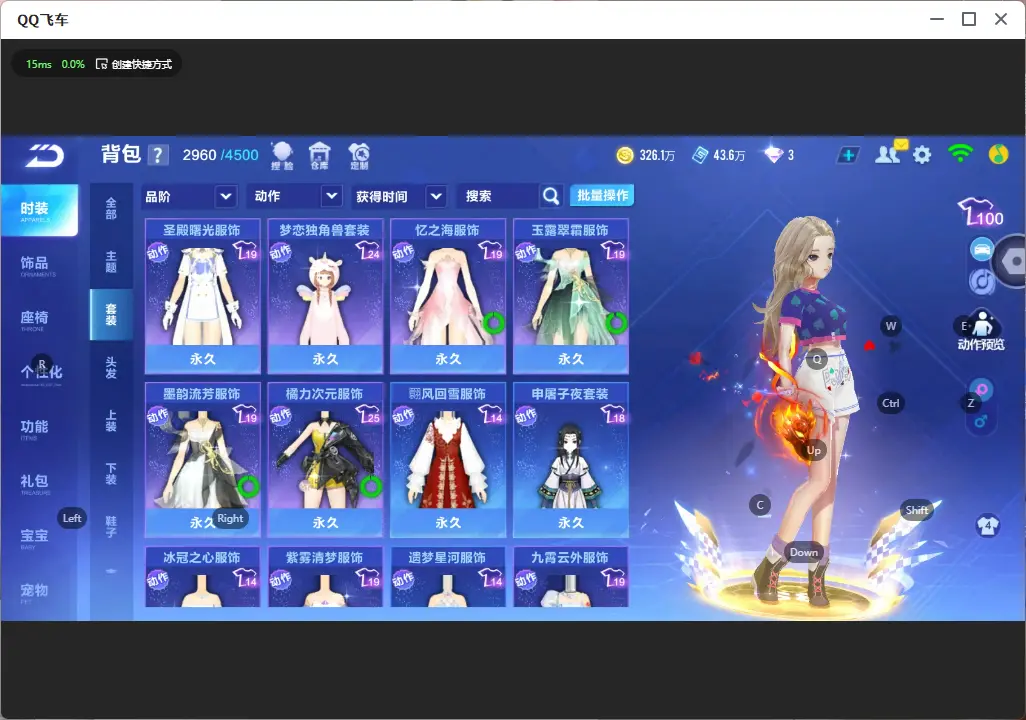Viewport: 1026px width, 720px height.
Task: Select the 橘力次元服饰 outfit card
Action: tap(325, 459)
